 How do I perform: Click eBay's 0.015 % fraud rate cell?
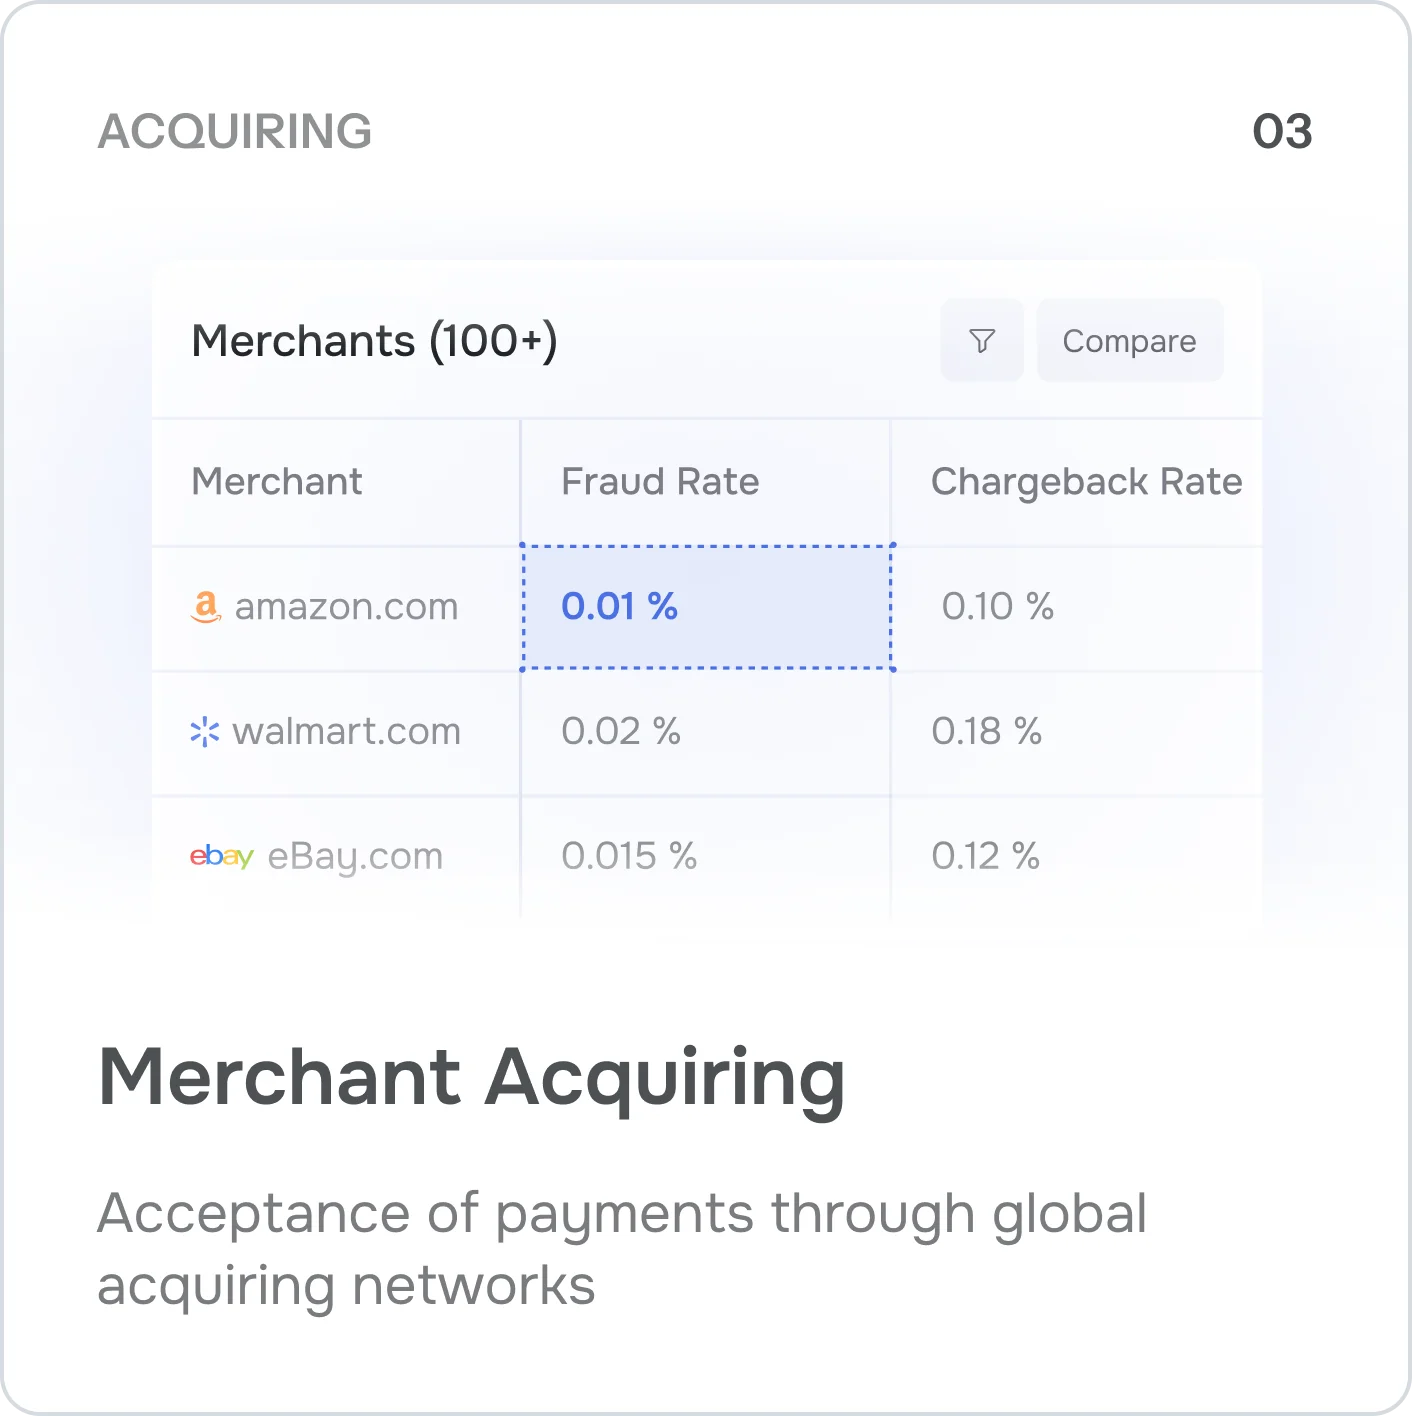pyautogui.click(x=629, y=857)
